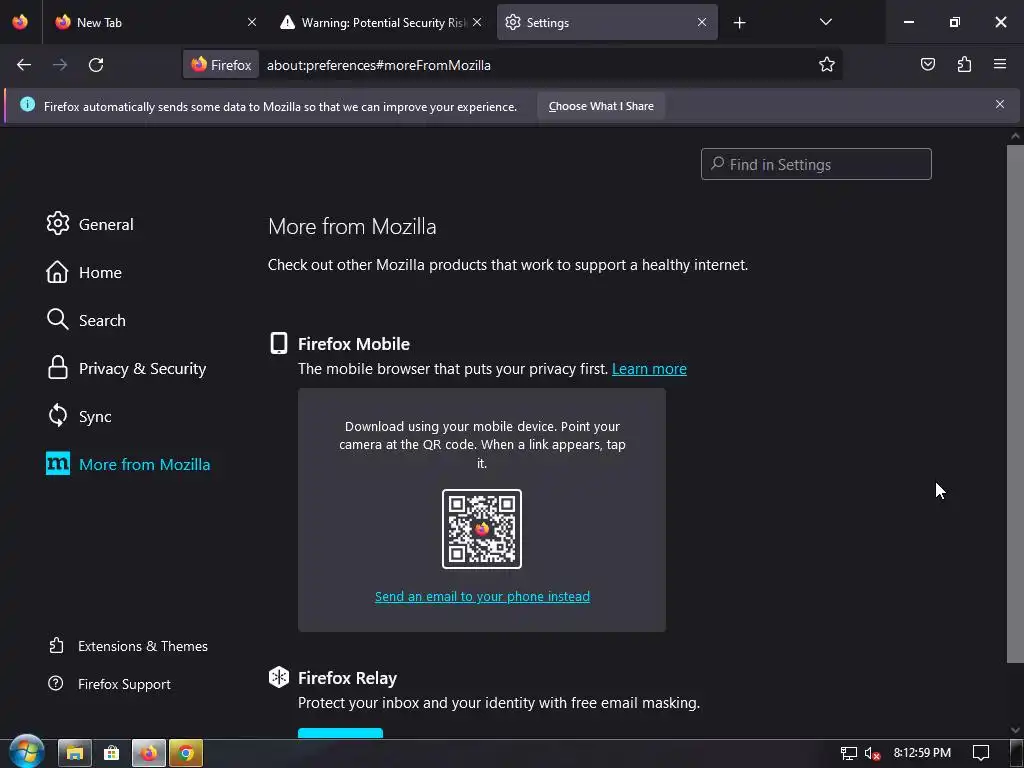
Task: Click the settings page vertical scrollbar
Action: 1015,404
